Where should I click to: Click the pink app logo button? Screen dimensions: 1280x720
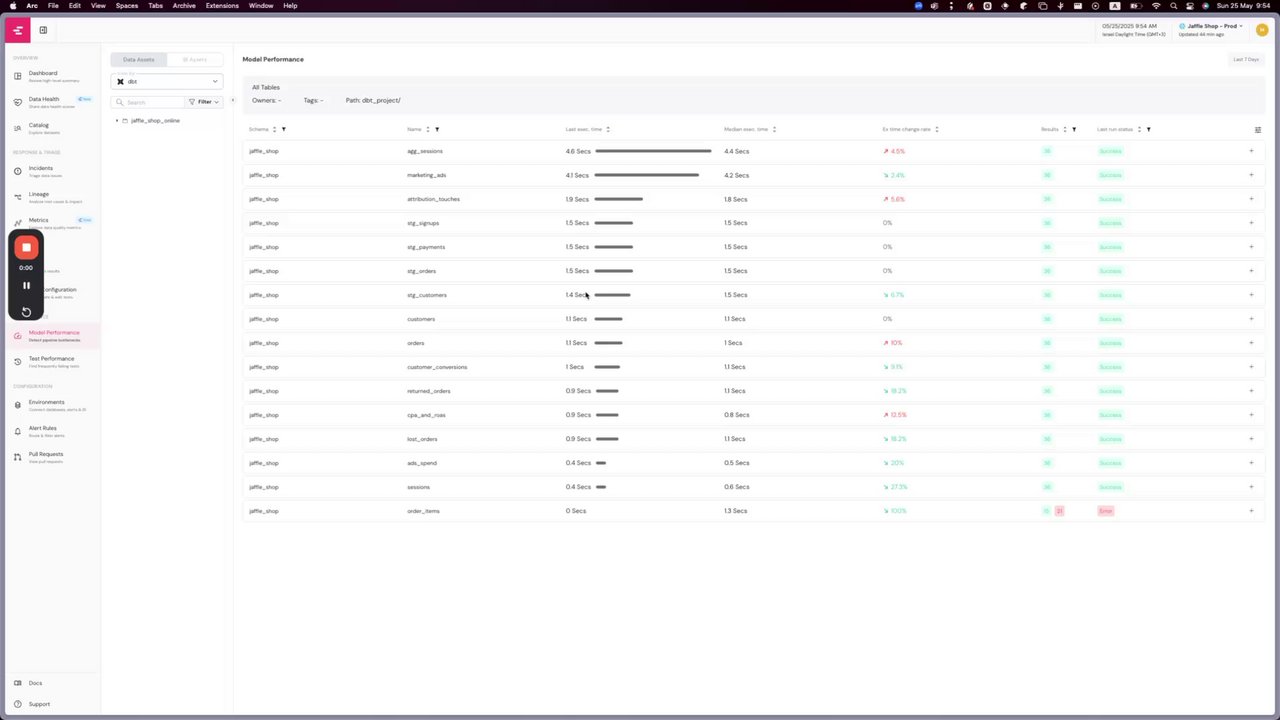tap(17, 30)
